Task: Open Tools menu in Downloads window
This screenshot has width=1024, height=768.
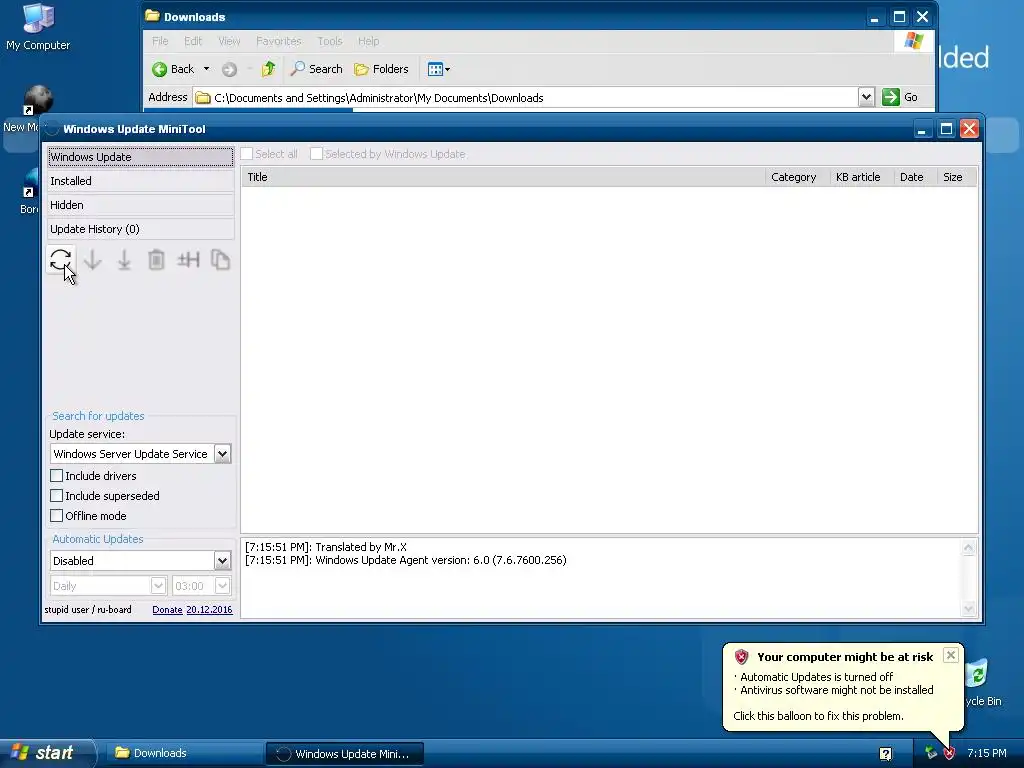Action: (330, 41)
